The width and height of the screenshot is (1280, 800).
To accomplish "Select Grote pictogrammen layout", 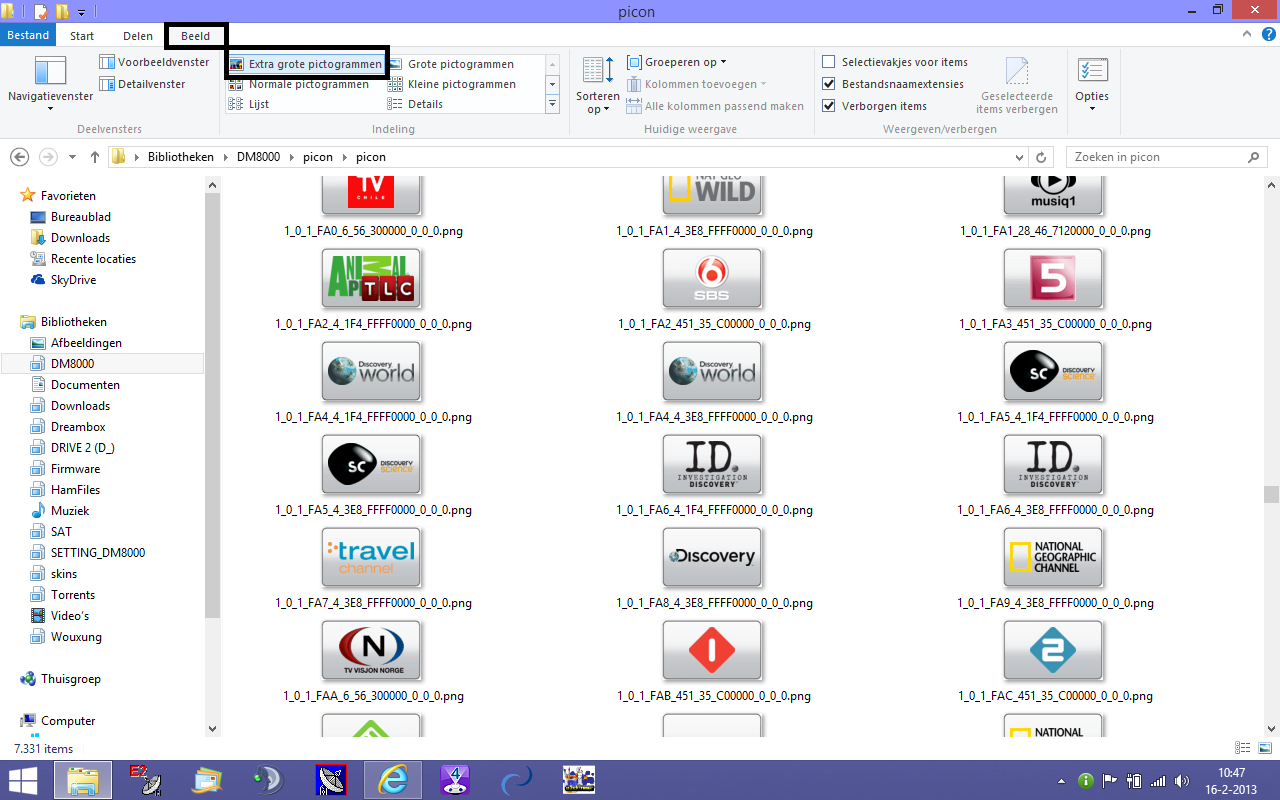I will click(x=451, y=64).
